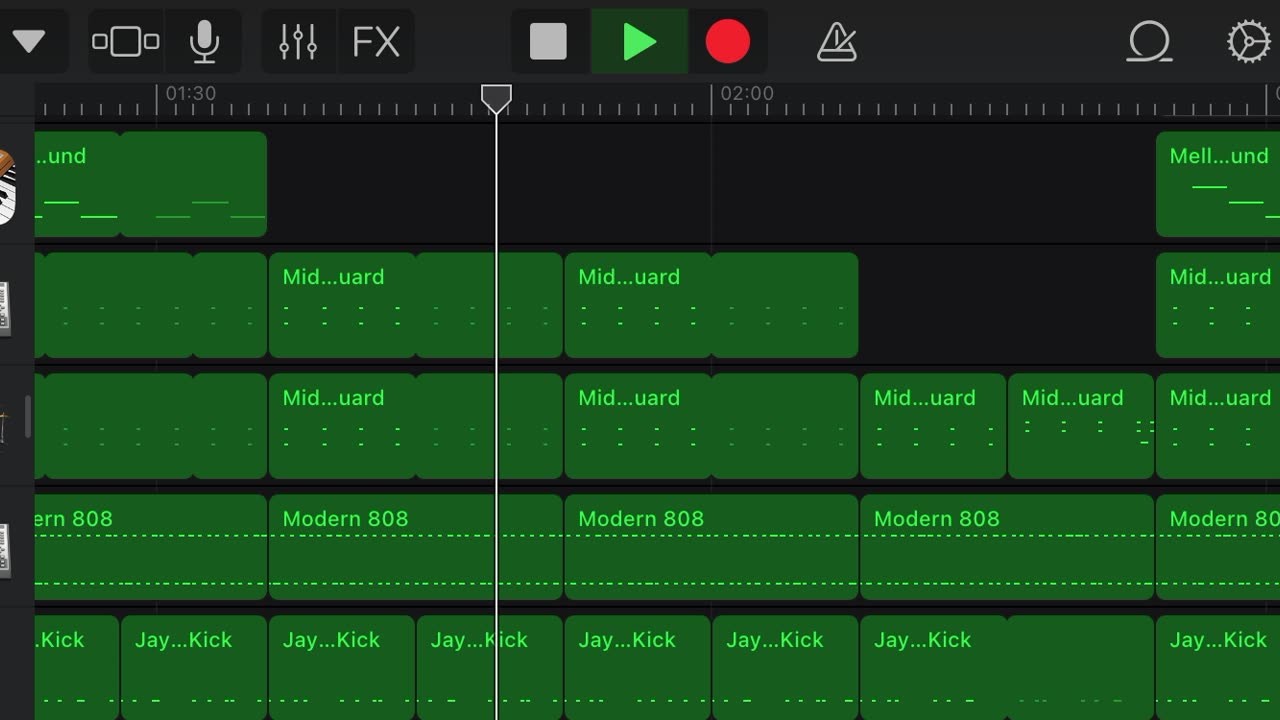Select the '..und' clipped region at the left
The height and width of the screenshot is (720, 1280).
pyautogui.click(x=77, y=184)
